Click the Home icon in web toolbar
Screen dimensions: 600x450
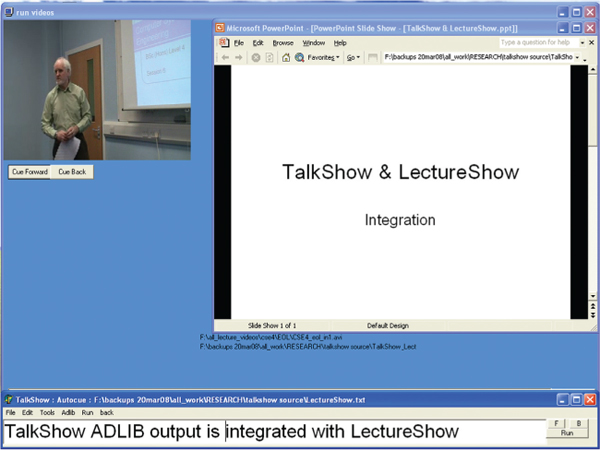point(285,58)
